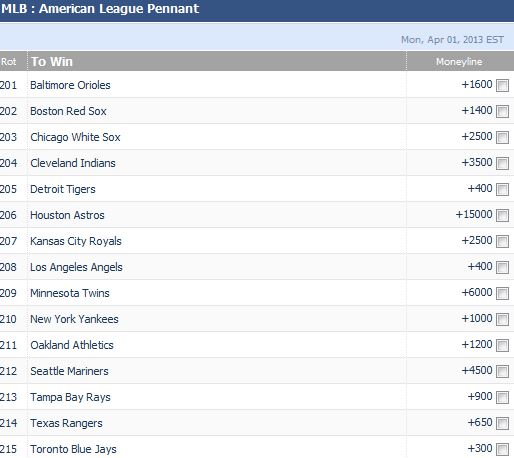The image size is (514, 458).
Task: Click the To Win column header
Action: [x=52, y=62]
